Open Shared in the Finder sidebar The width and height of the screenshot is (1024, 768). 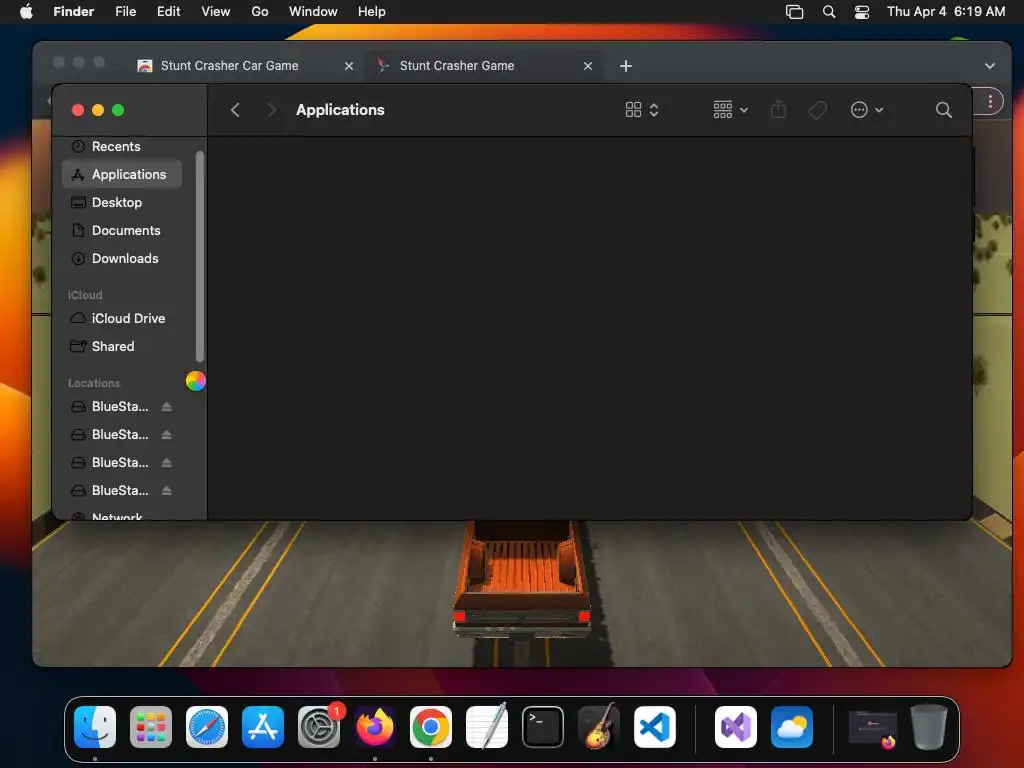pyautogui.click(x=121, y=347)
